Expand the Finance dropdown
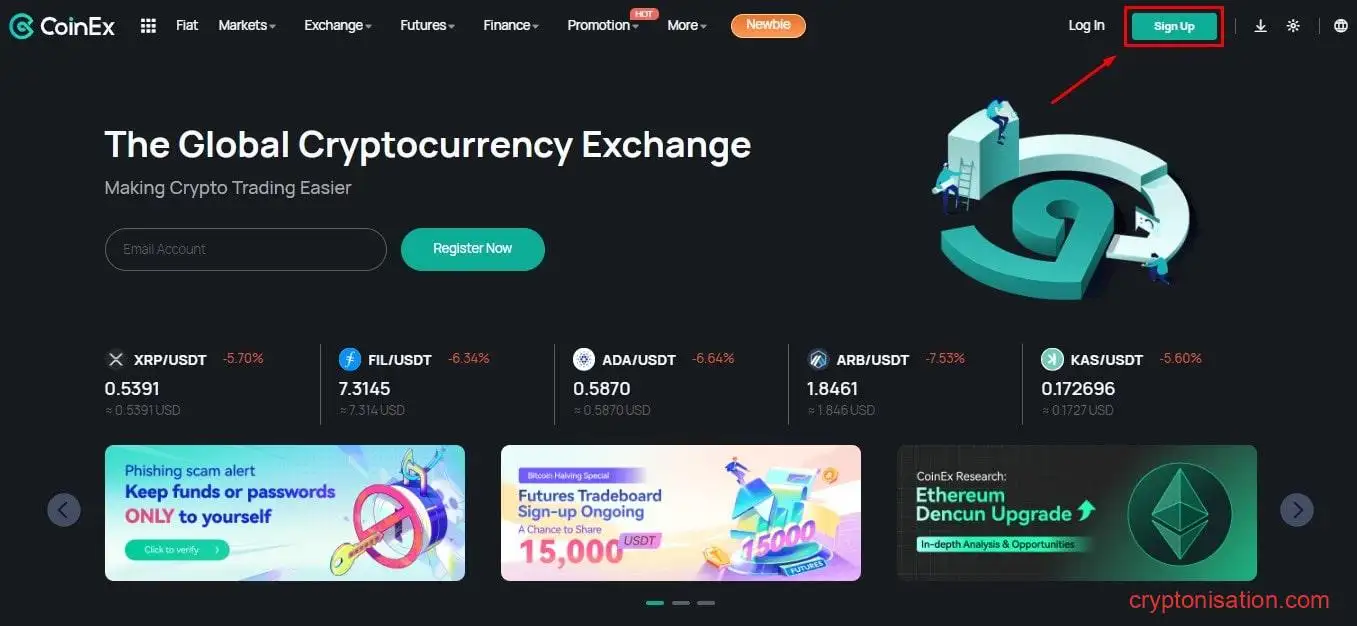This screenshot has width=1357, height=626. click(x=511, y=26)
